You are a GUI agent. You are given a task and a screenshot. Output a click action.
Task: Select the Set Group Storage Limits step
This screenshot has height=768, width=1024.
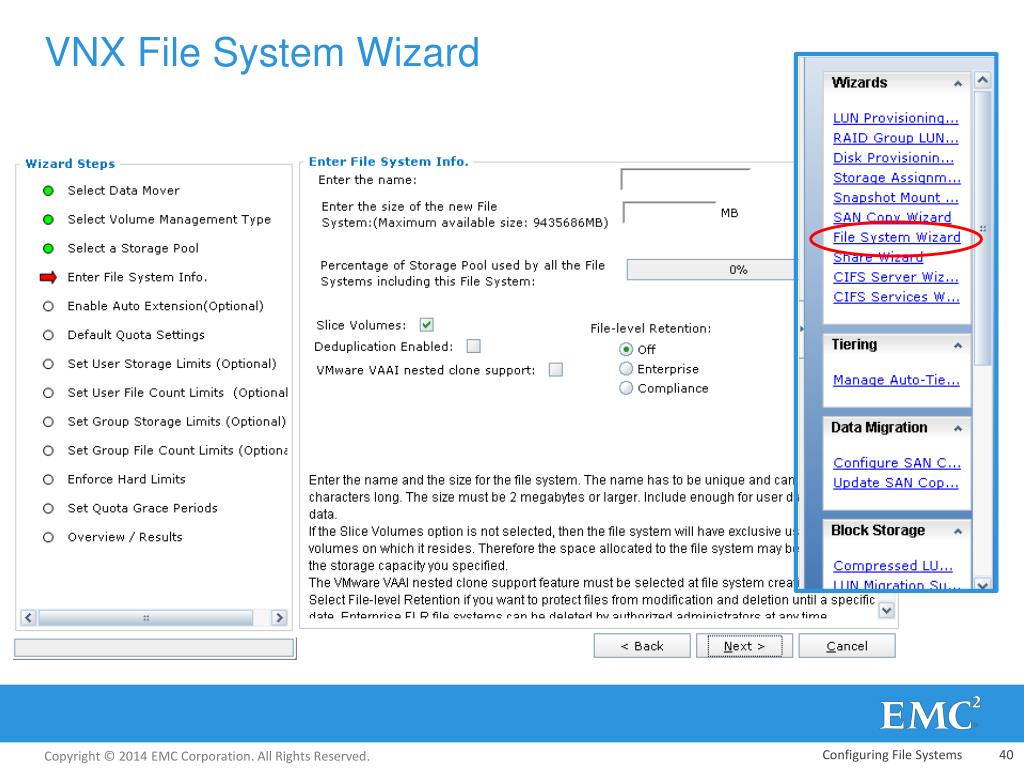click(176, 422)
